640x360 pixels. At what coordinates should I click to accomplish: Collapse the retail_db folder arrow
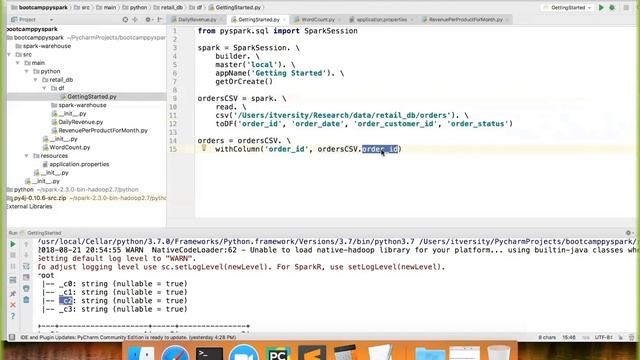(36, 80)
